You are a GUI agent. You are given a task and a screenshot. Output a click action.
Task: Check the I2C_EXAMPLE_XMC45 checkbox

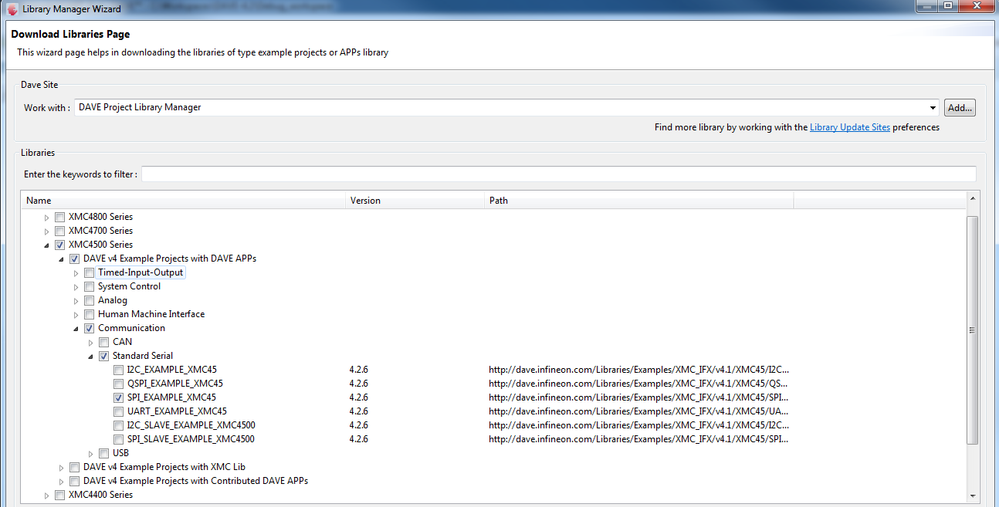[x=119, y=370]
